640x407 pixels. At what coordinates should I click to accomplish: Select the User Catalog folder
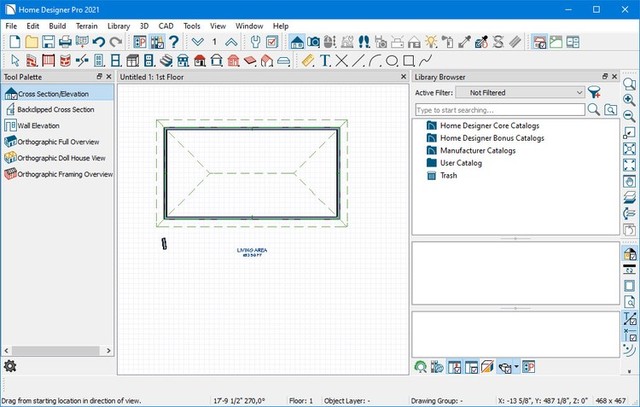(x=461, y=162)
